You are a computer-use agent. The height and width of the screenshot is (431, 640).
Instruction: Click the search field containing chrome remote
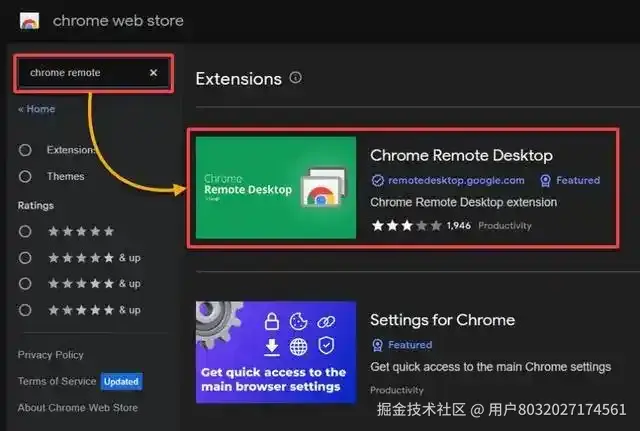coord(93,73)
